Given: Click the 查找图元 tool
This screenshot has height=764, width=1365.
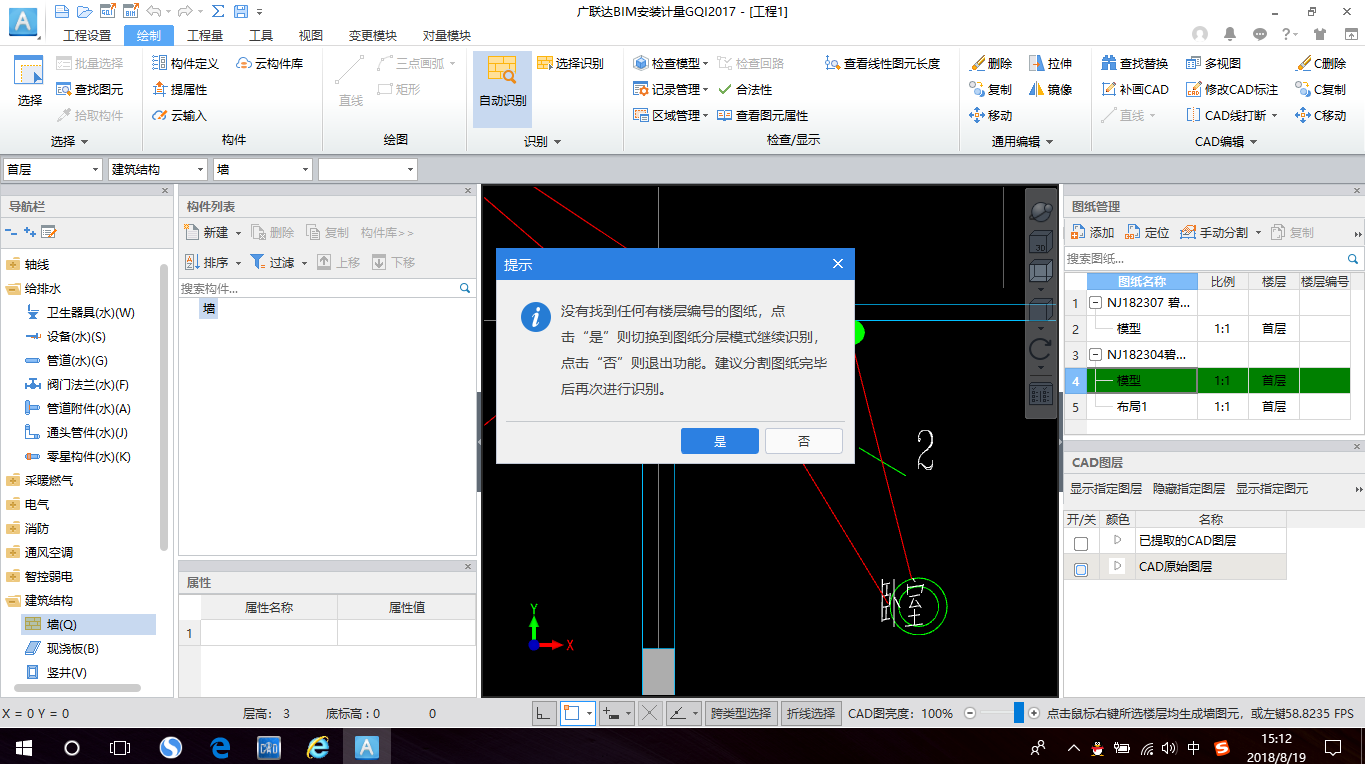Looking at the screenshot, I should pos(90,89).
